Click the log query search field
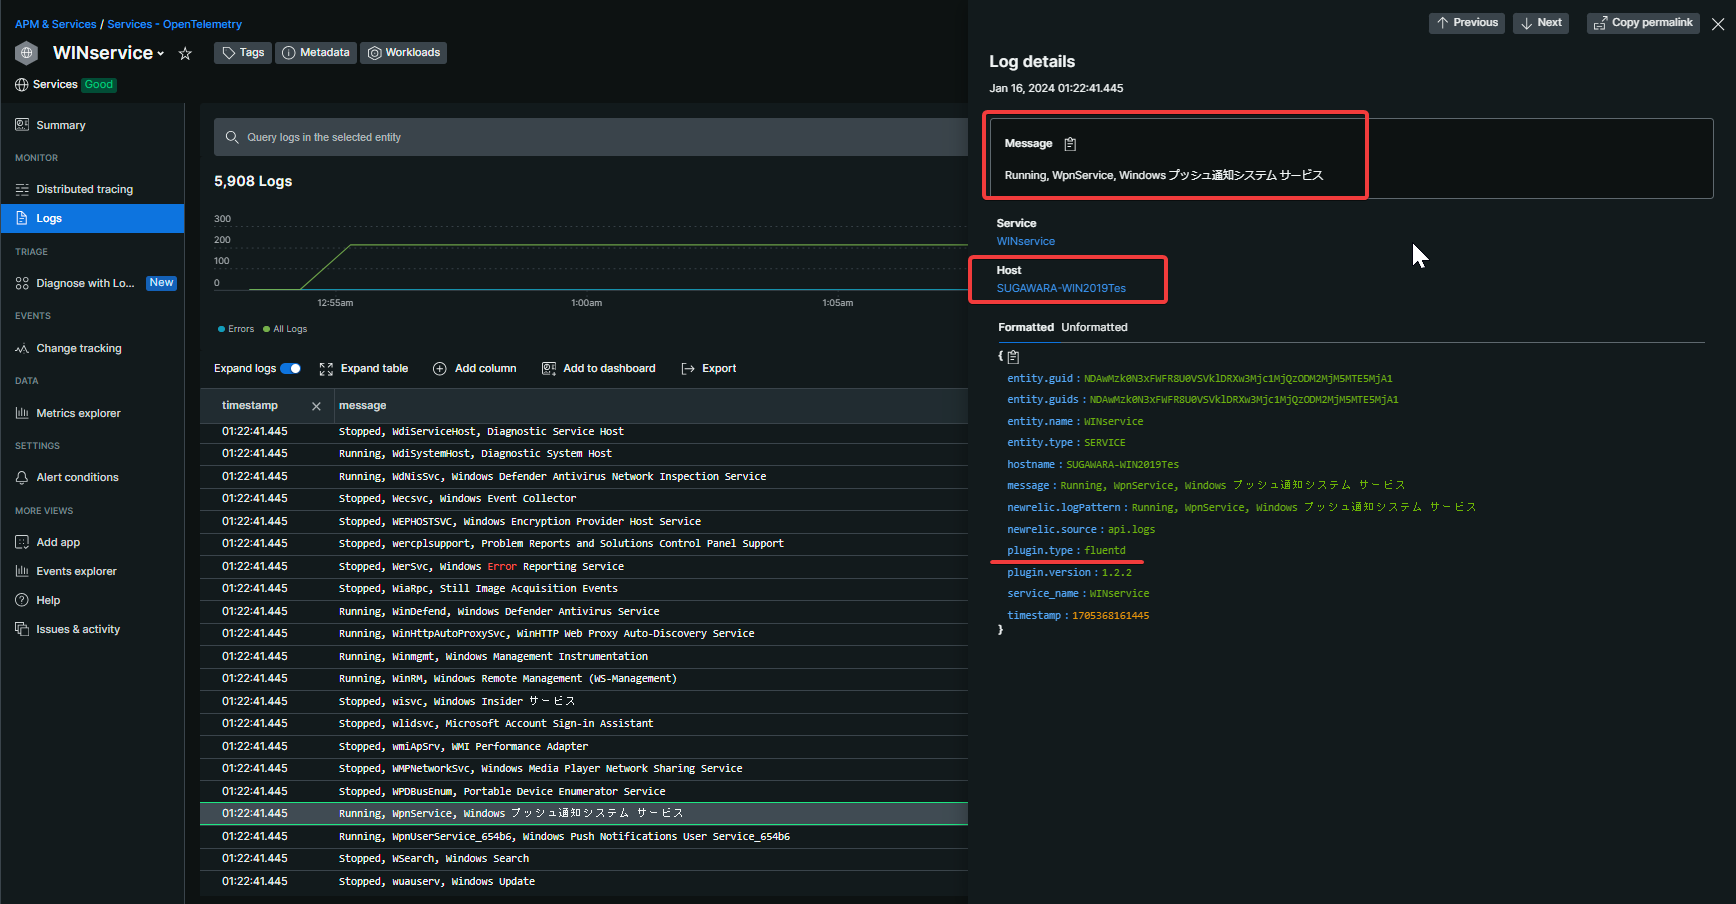The image size is (1736, 904). [590, 137]
